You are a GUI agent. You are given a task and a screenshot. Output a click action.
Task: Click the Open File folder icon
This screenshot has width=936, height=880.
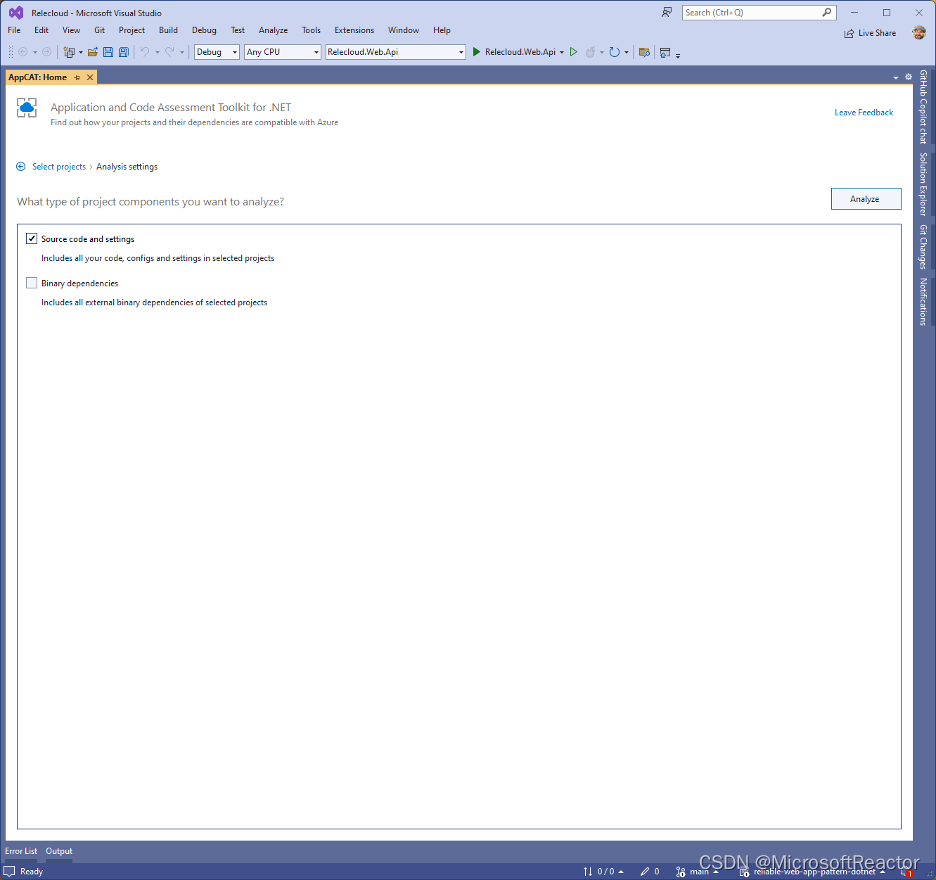pyautogui.click(x=93, y=52)
